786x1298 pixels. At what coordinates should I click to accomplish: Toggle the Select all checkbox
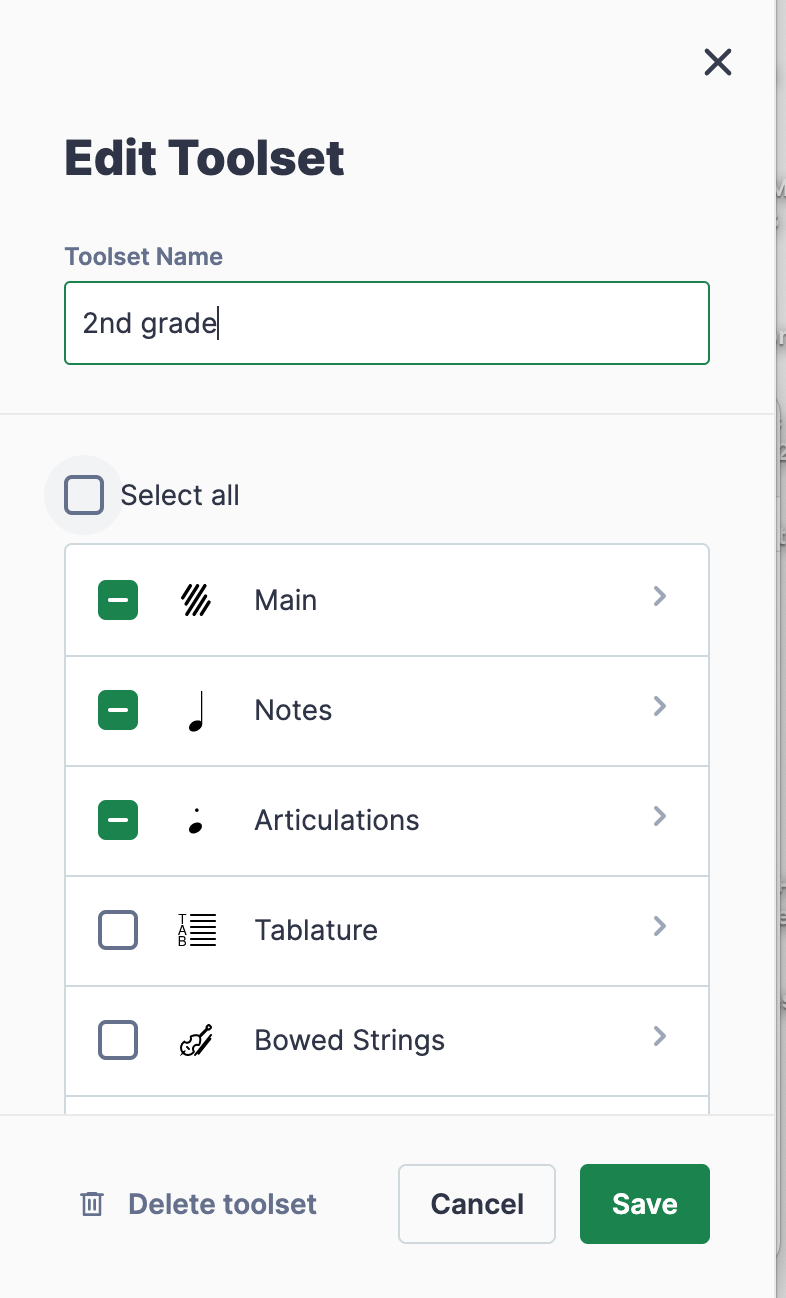84,495
